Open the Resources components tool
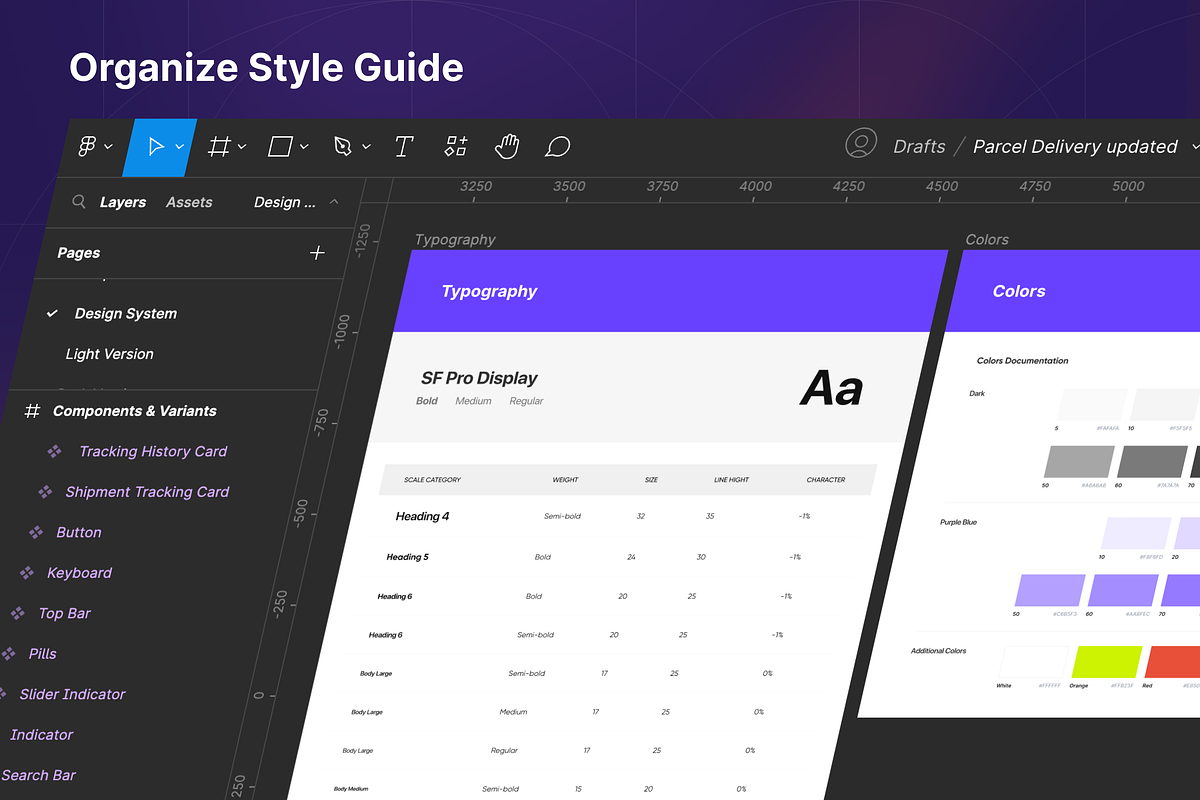1200x800 pixels. (456, 147)
